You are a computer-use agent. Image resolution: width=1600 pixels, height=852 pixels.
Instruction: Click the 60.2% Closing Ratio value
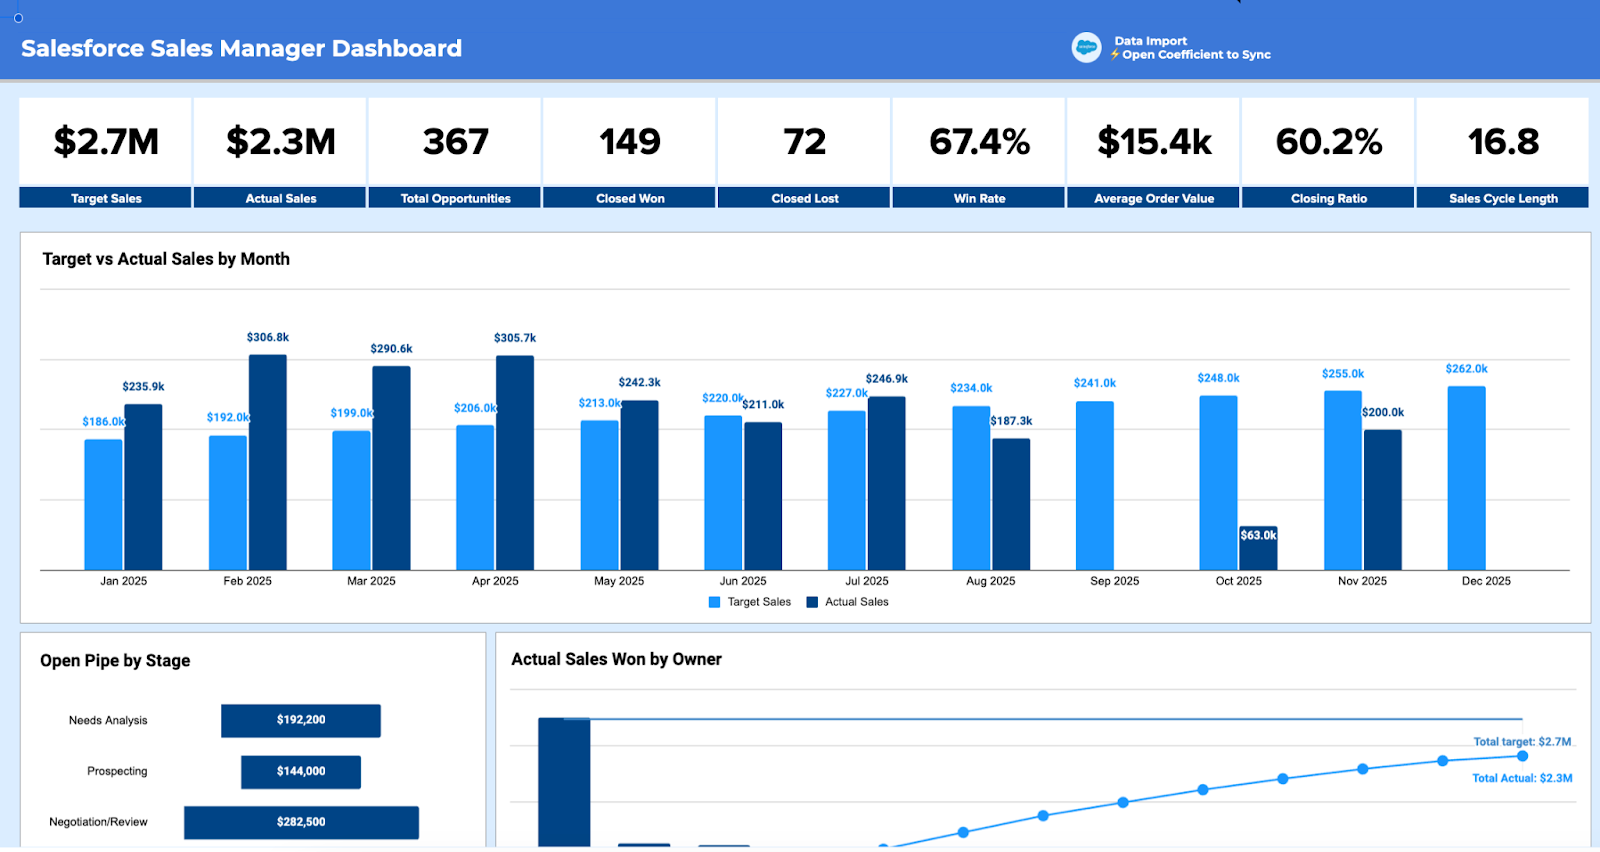click(x=1329, y=142)
